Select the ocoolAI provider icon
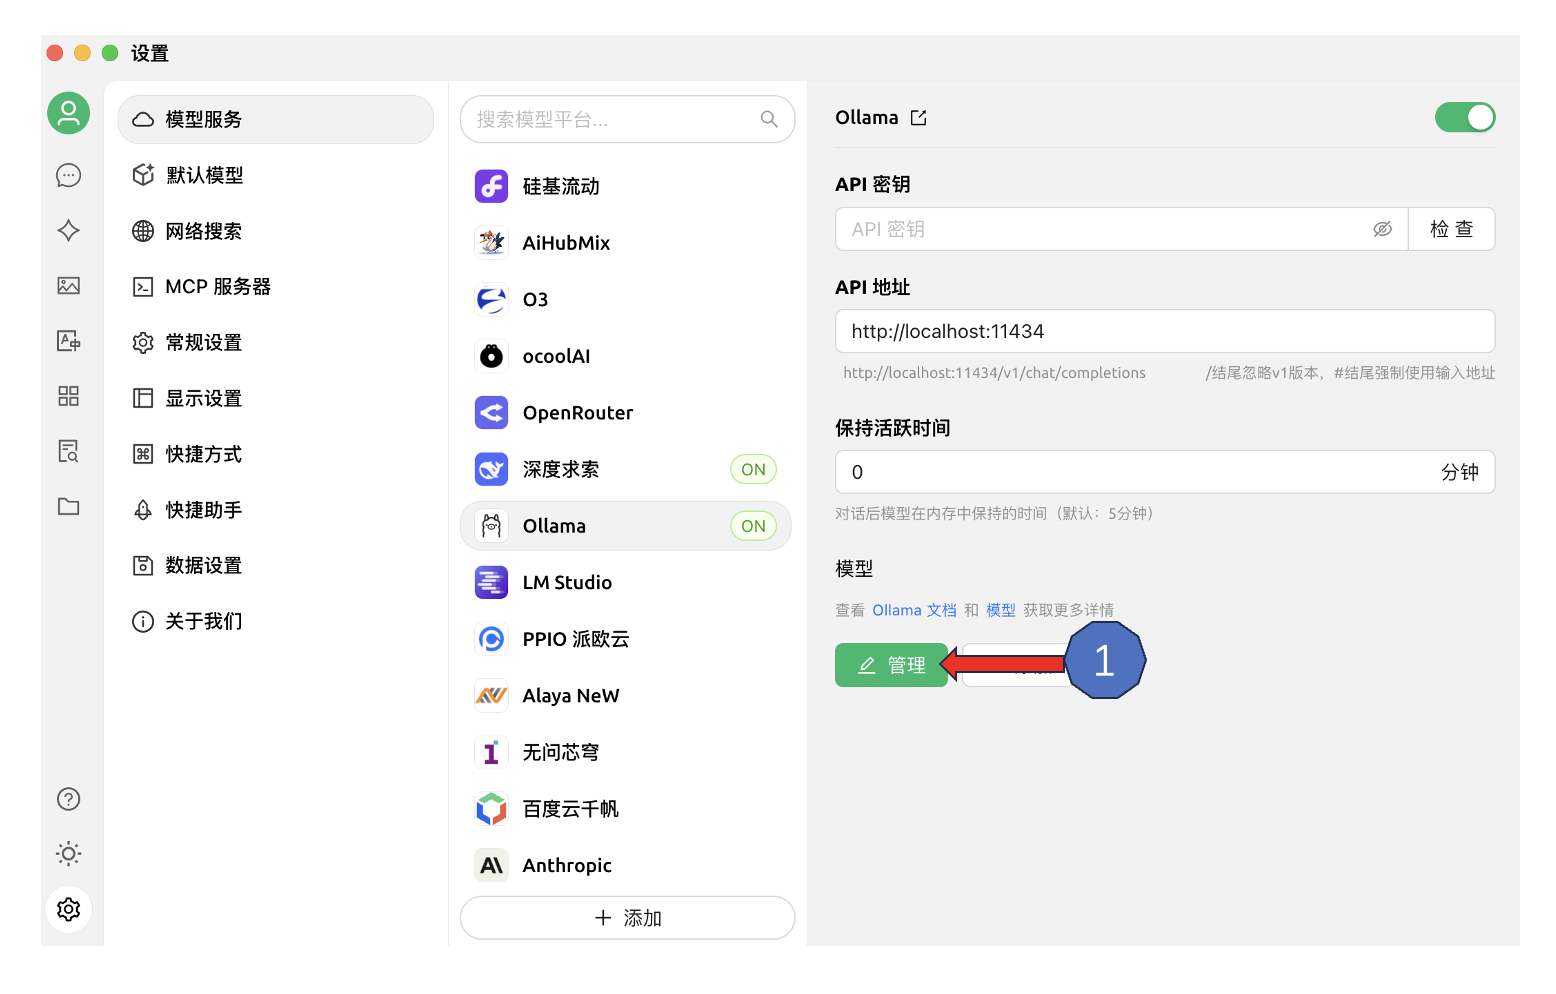Screen dimensions: 1556x994 point(491,356)
